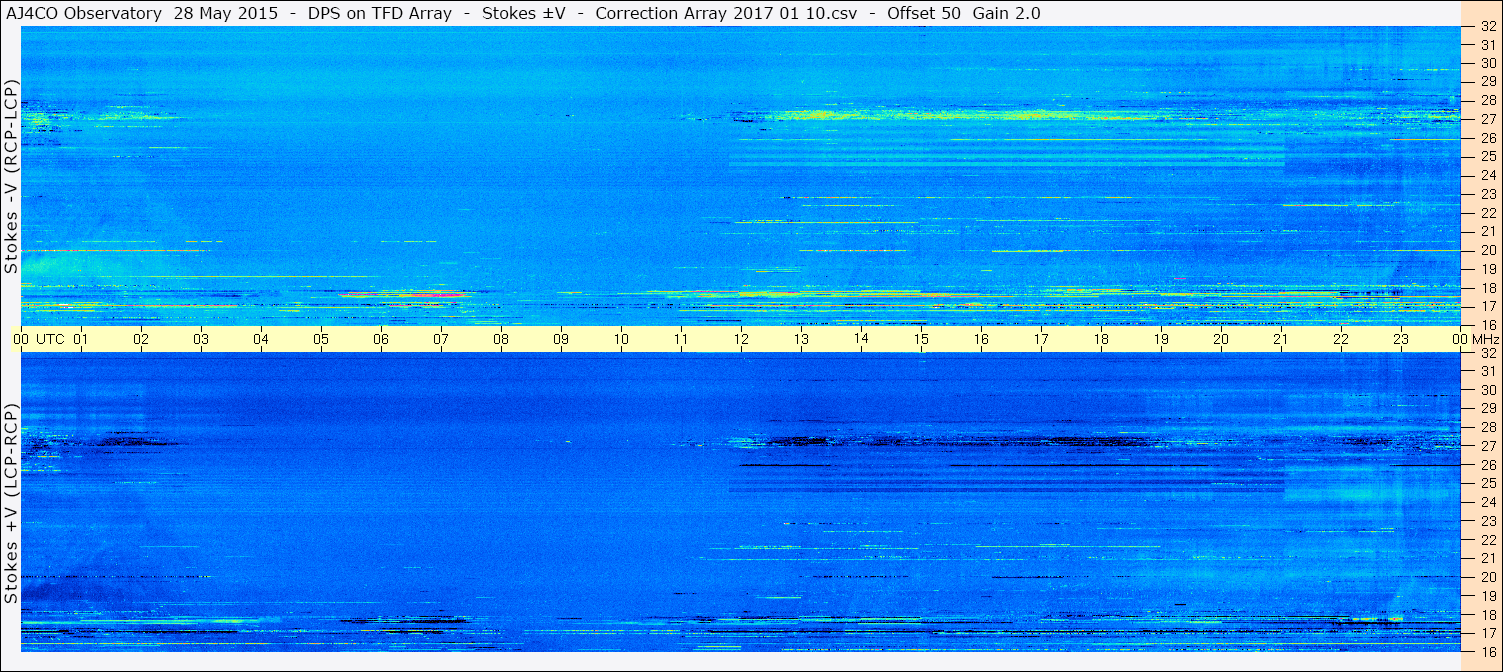The width and height of the screenshot is (1503, 672).
Task: Select the 01 hour mark on the time axis
Action: click(x=81, y=339)
